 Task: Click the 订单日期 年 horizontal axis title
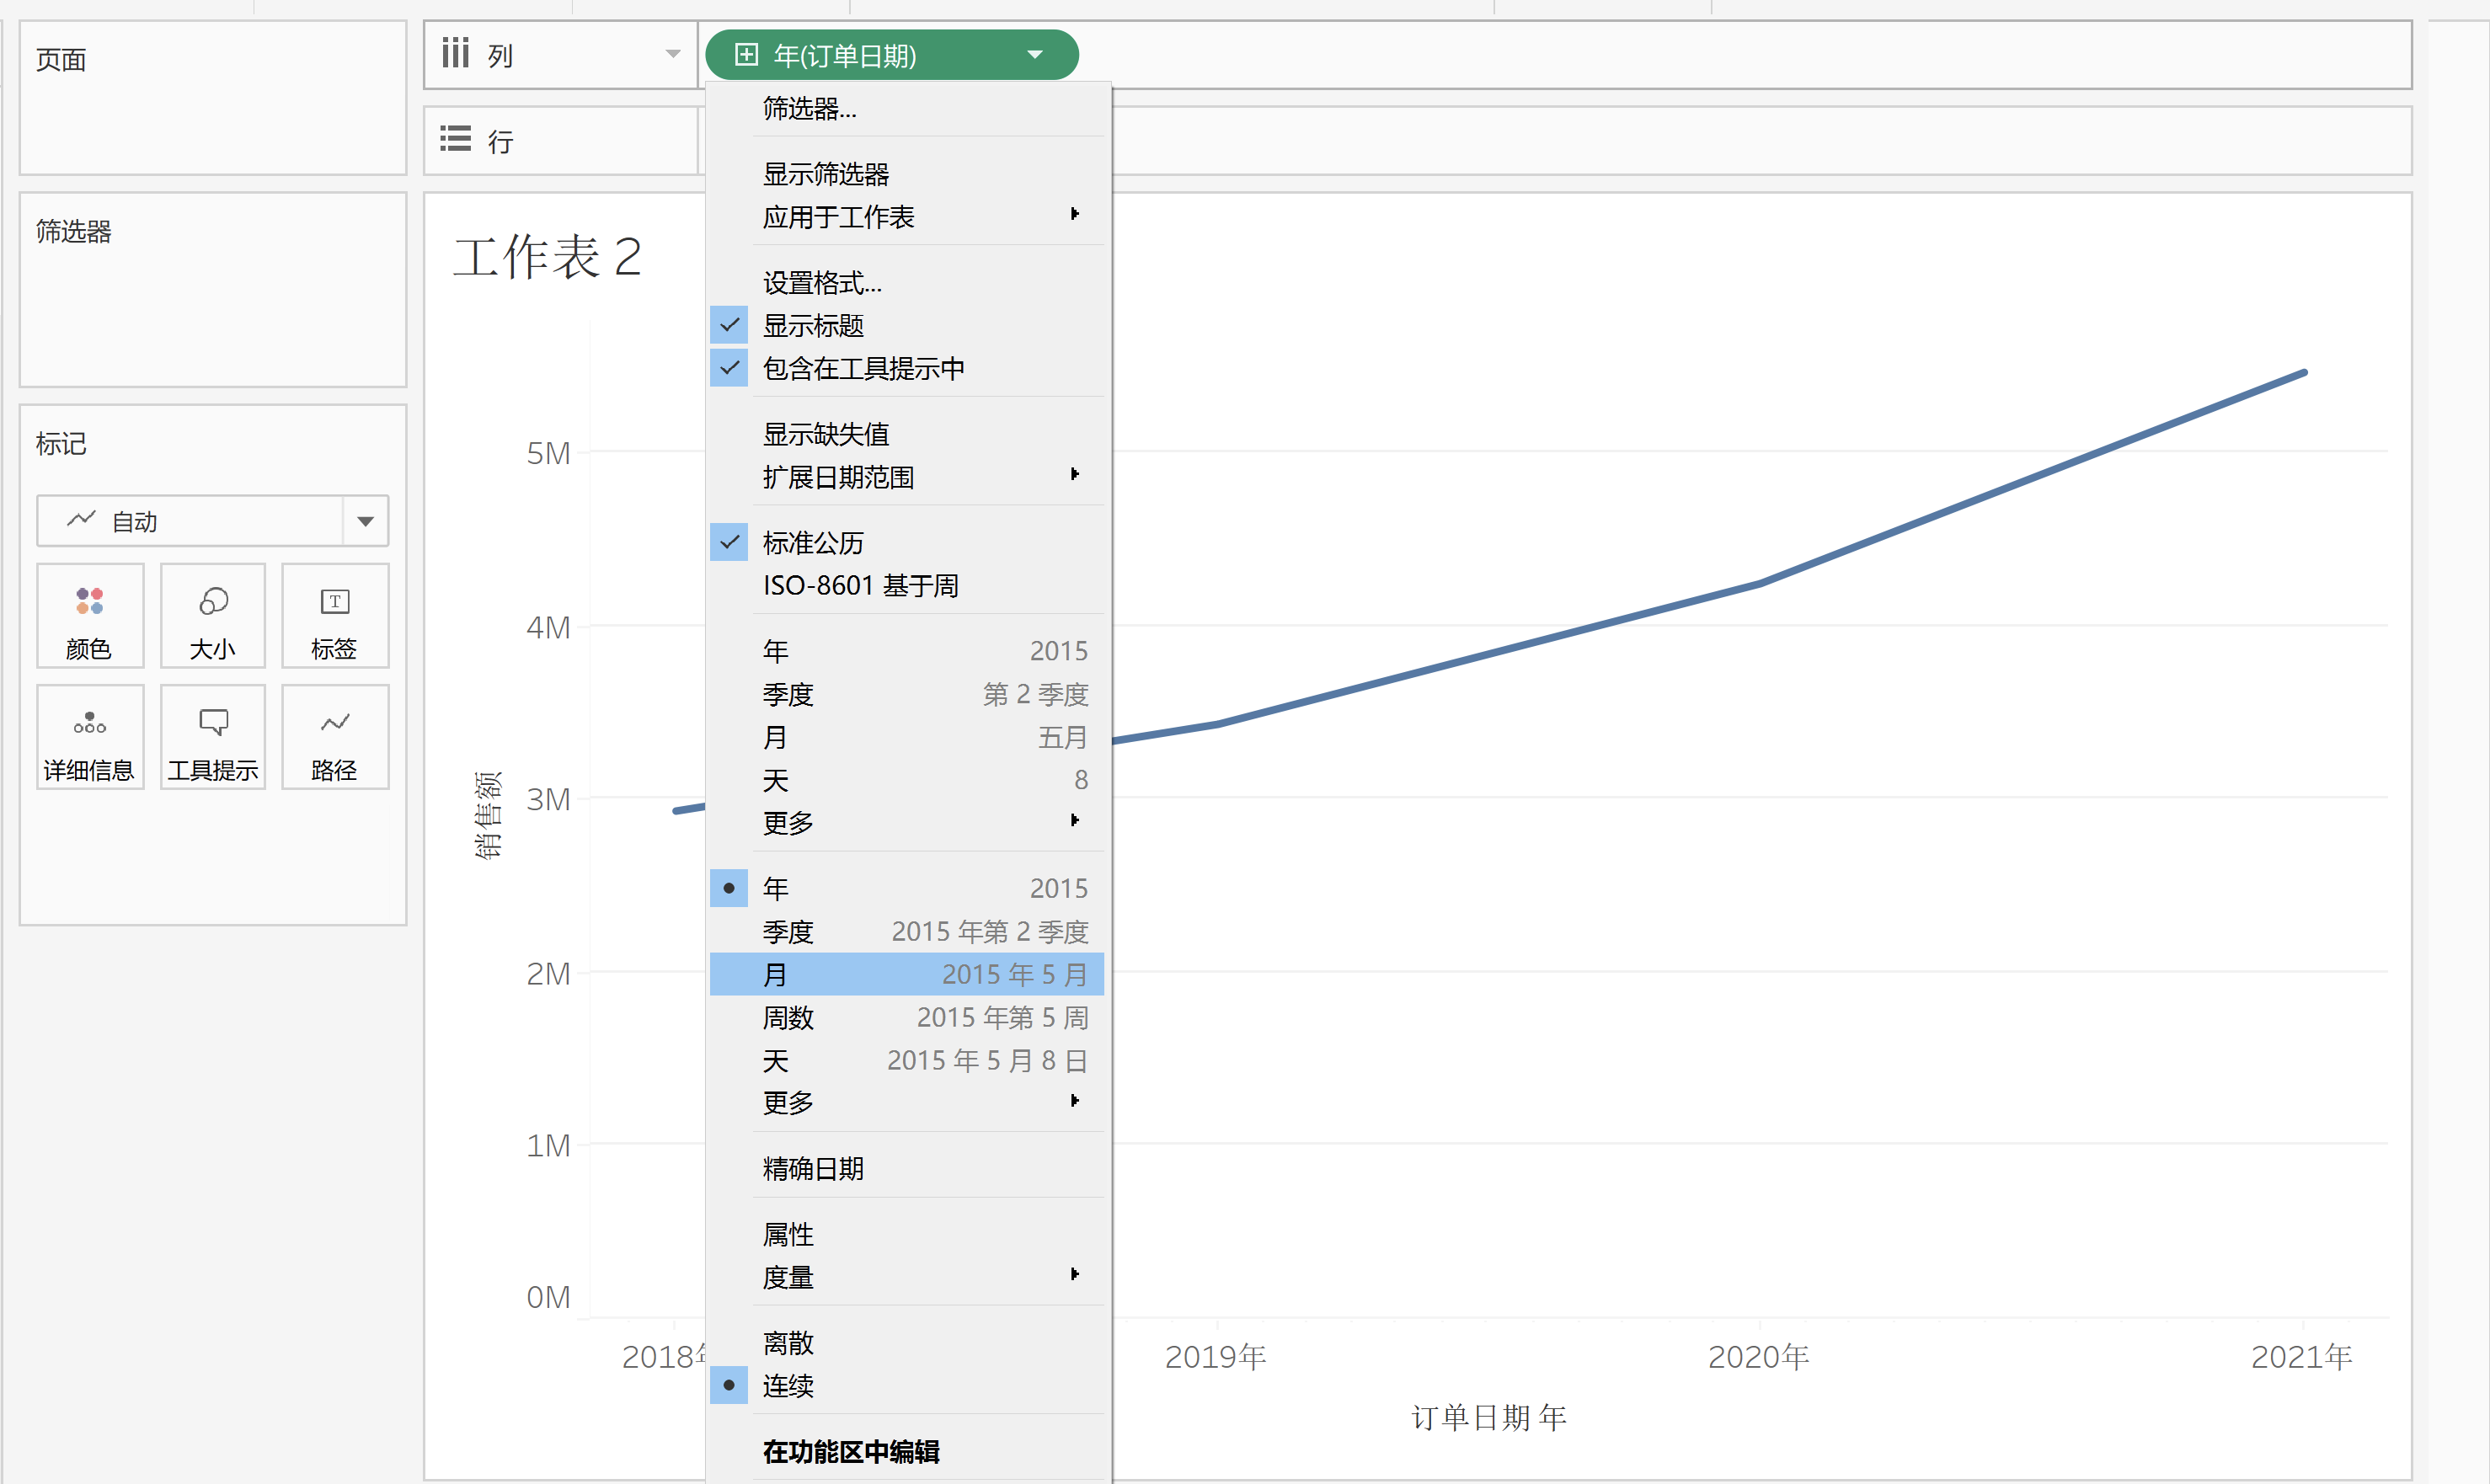click(1489, 1417)
